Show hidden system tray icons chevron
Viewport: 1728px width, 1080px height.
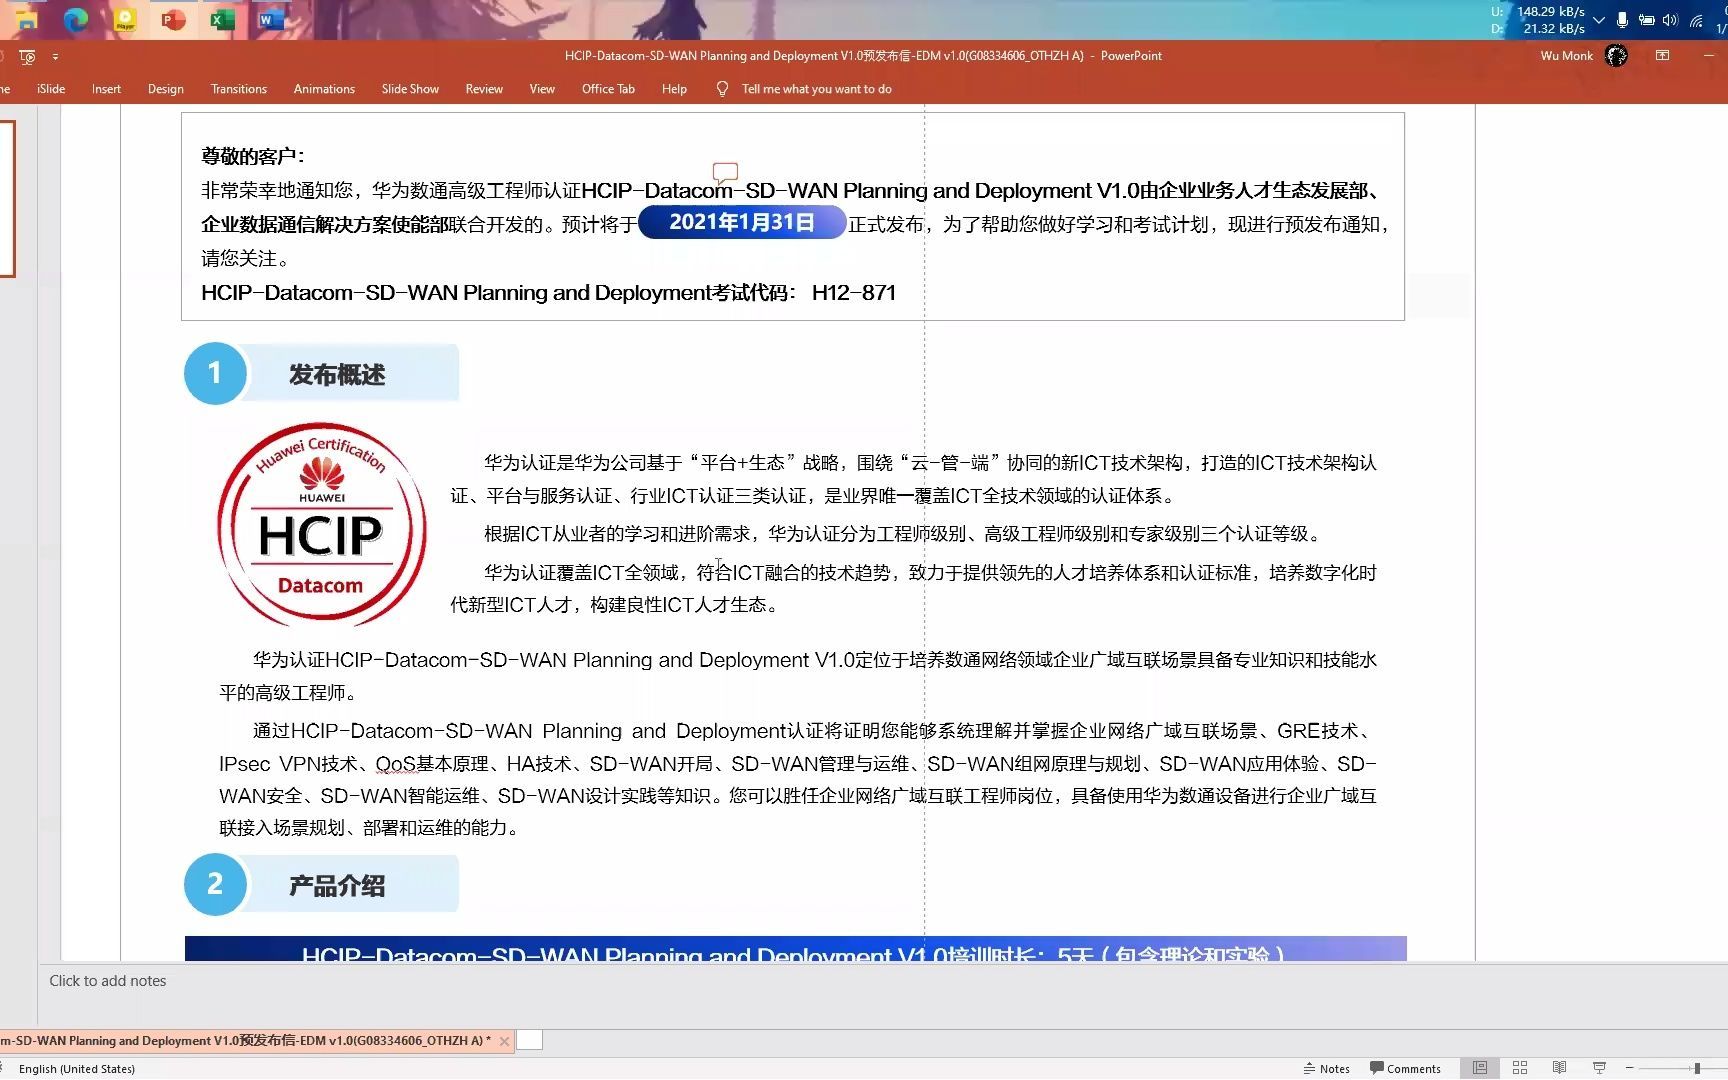1599,20
